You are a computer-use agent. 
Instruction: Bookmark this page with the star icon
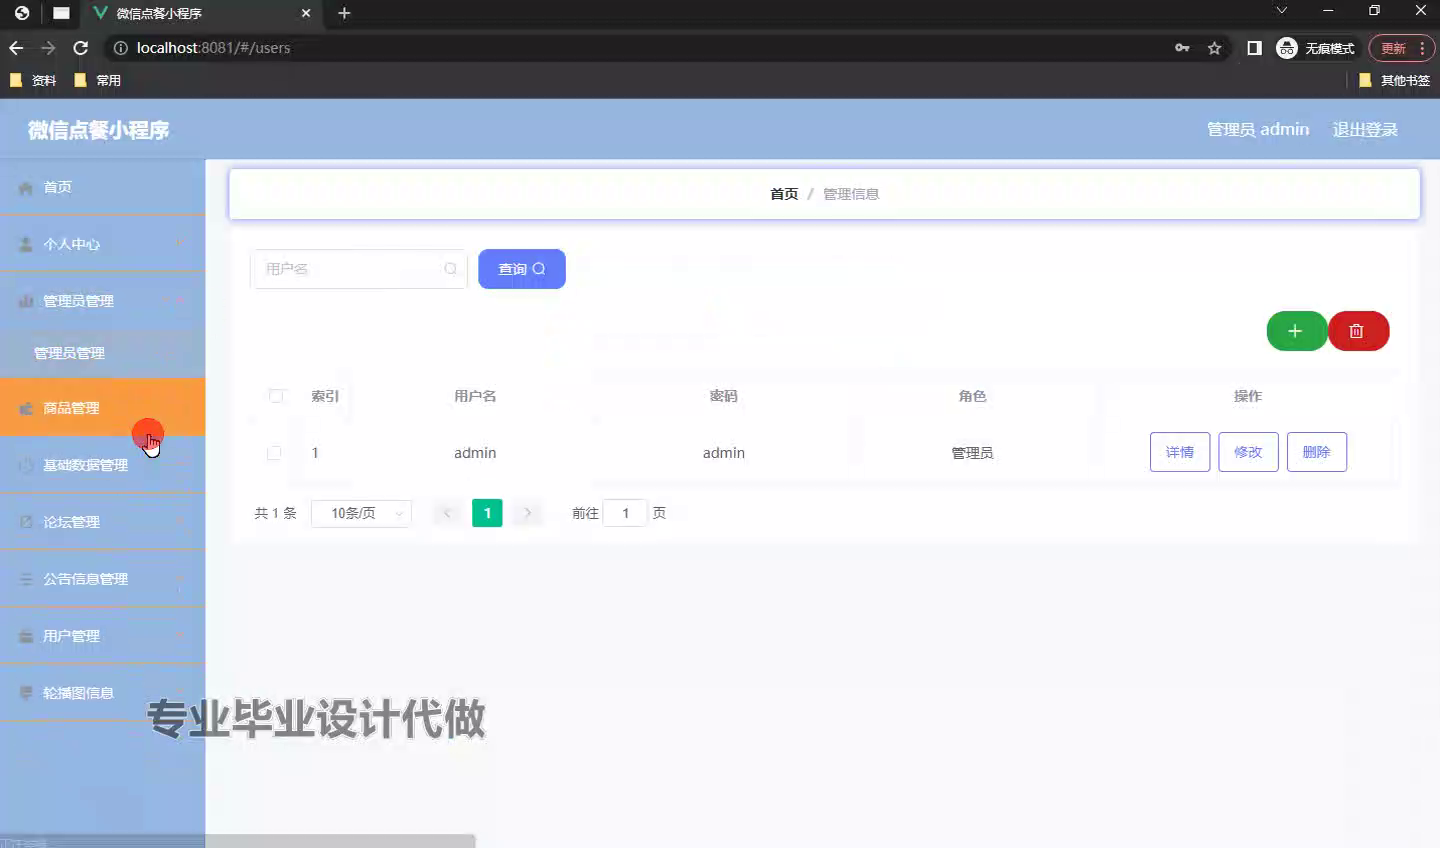pyautogui.click(x=1214, y=48)
